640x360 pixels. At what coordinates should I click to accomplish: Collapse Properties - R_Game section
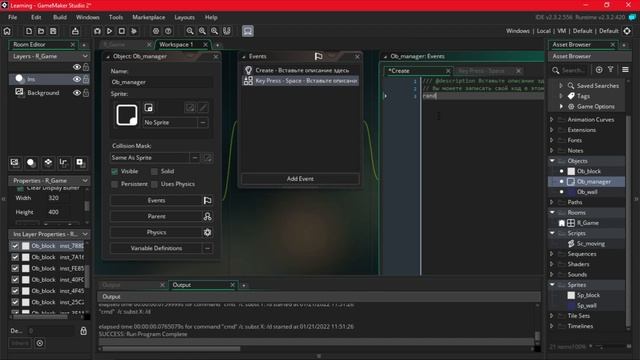(85, 180)
